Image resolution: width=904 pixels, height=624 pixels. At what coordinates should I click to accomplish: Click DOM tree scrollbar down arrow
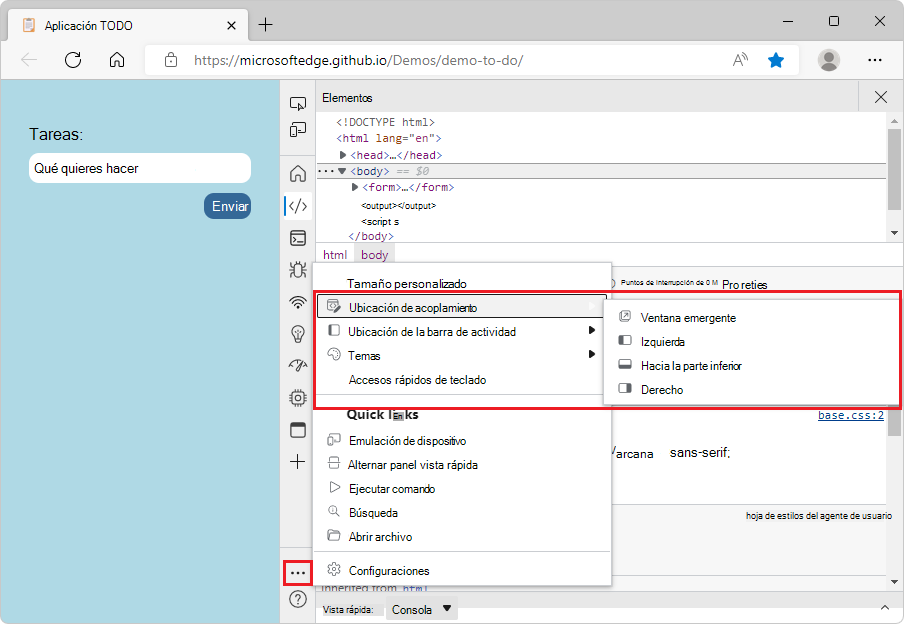[x=894, y=234]
